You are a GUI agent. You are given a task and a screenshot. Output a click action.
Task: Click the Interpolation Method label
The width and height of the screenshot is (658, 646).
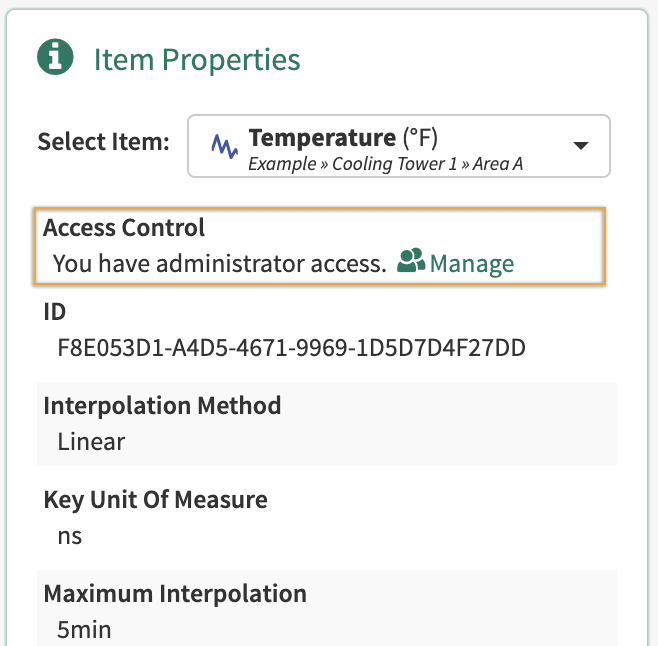[162, 406]
